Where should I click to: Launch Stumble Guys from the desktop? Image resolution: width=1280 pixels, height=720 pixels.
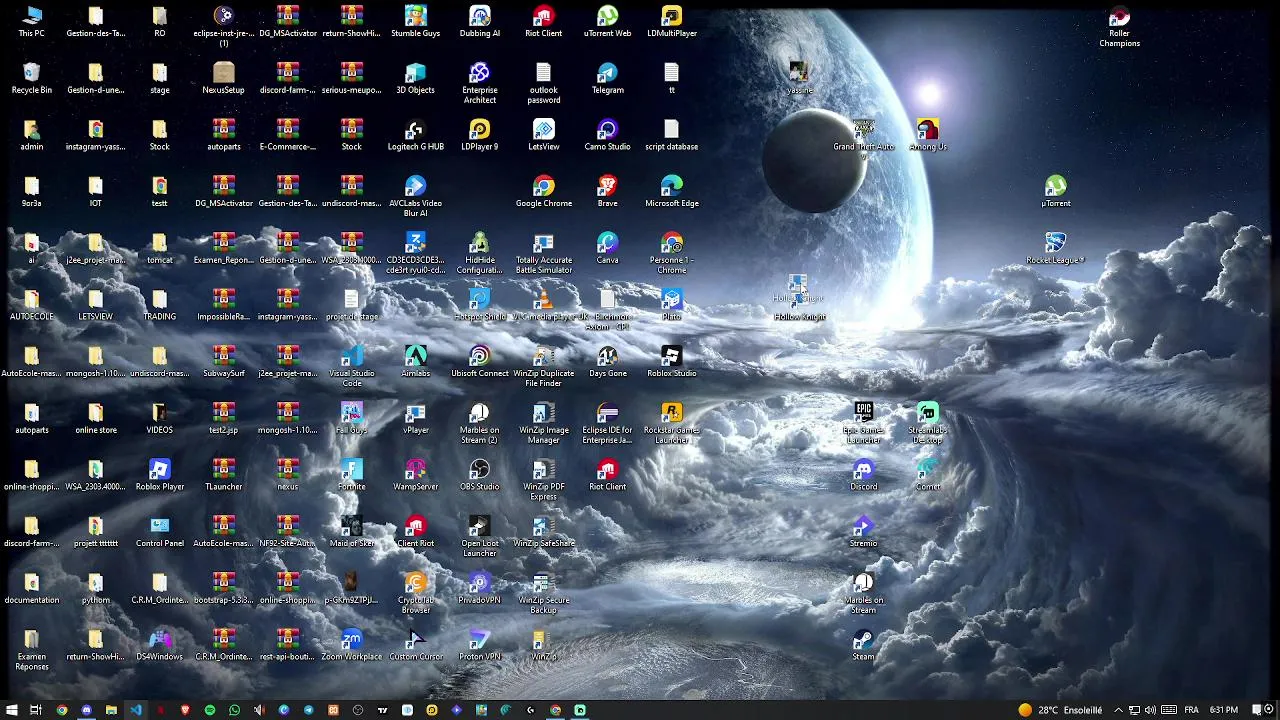pos(415,22)
